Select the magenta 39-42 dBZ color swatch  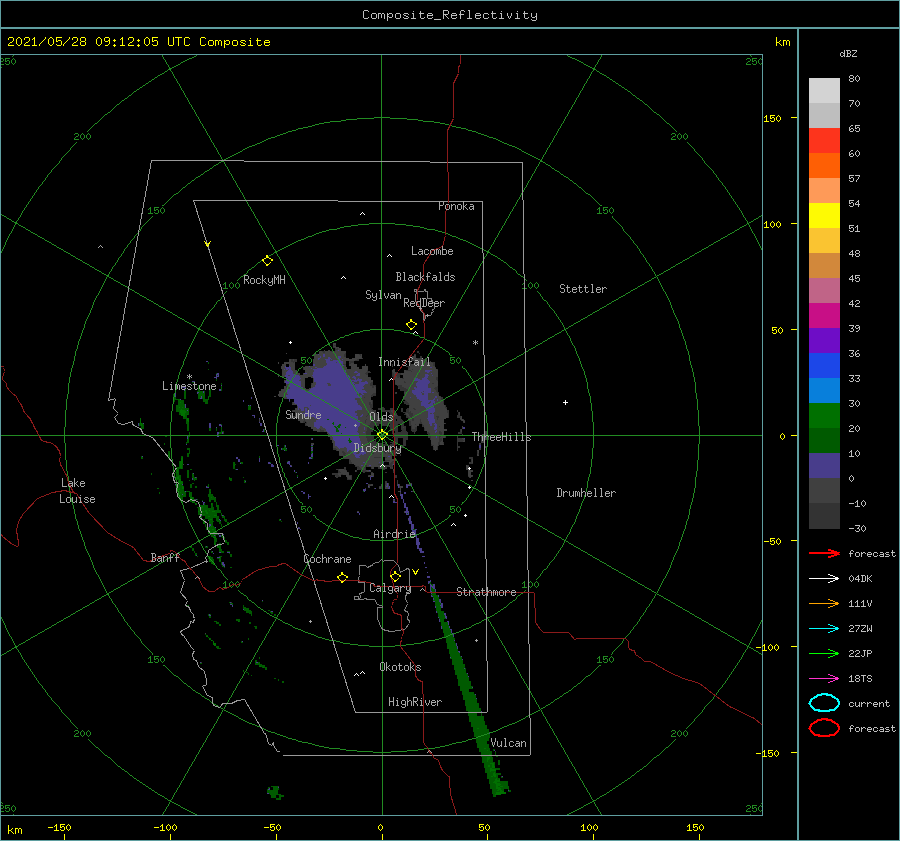(824, 316)
